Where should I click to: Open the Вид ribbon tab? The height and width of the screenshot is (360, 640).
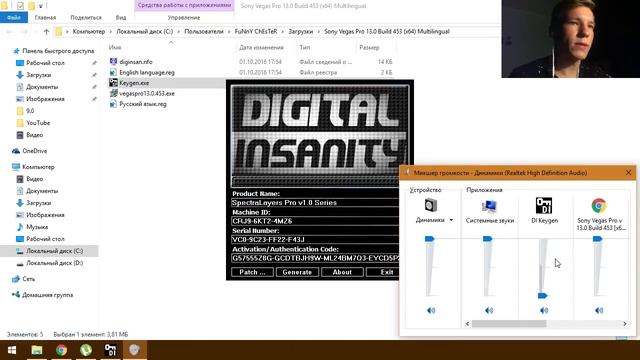(x=121, y=18)
